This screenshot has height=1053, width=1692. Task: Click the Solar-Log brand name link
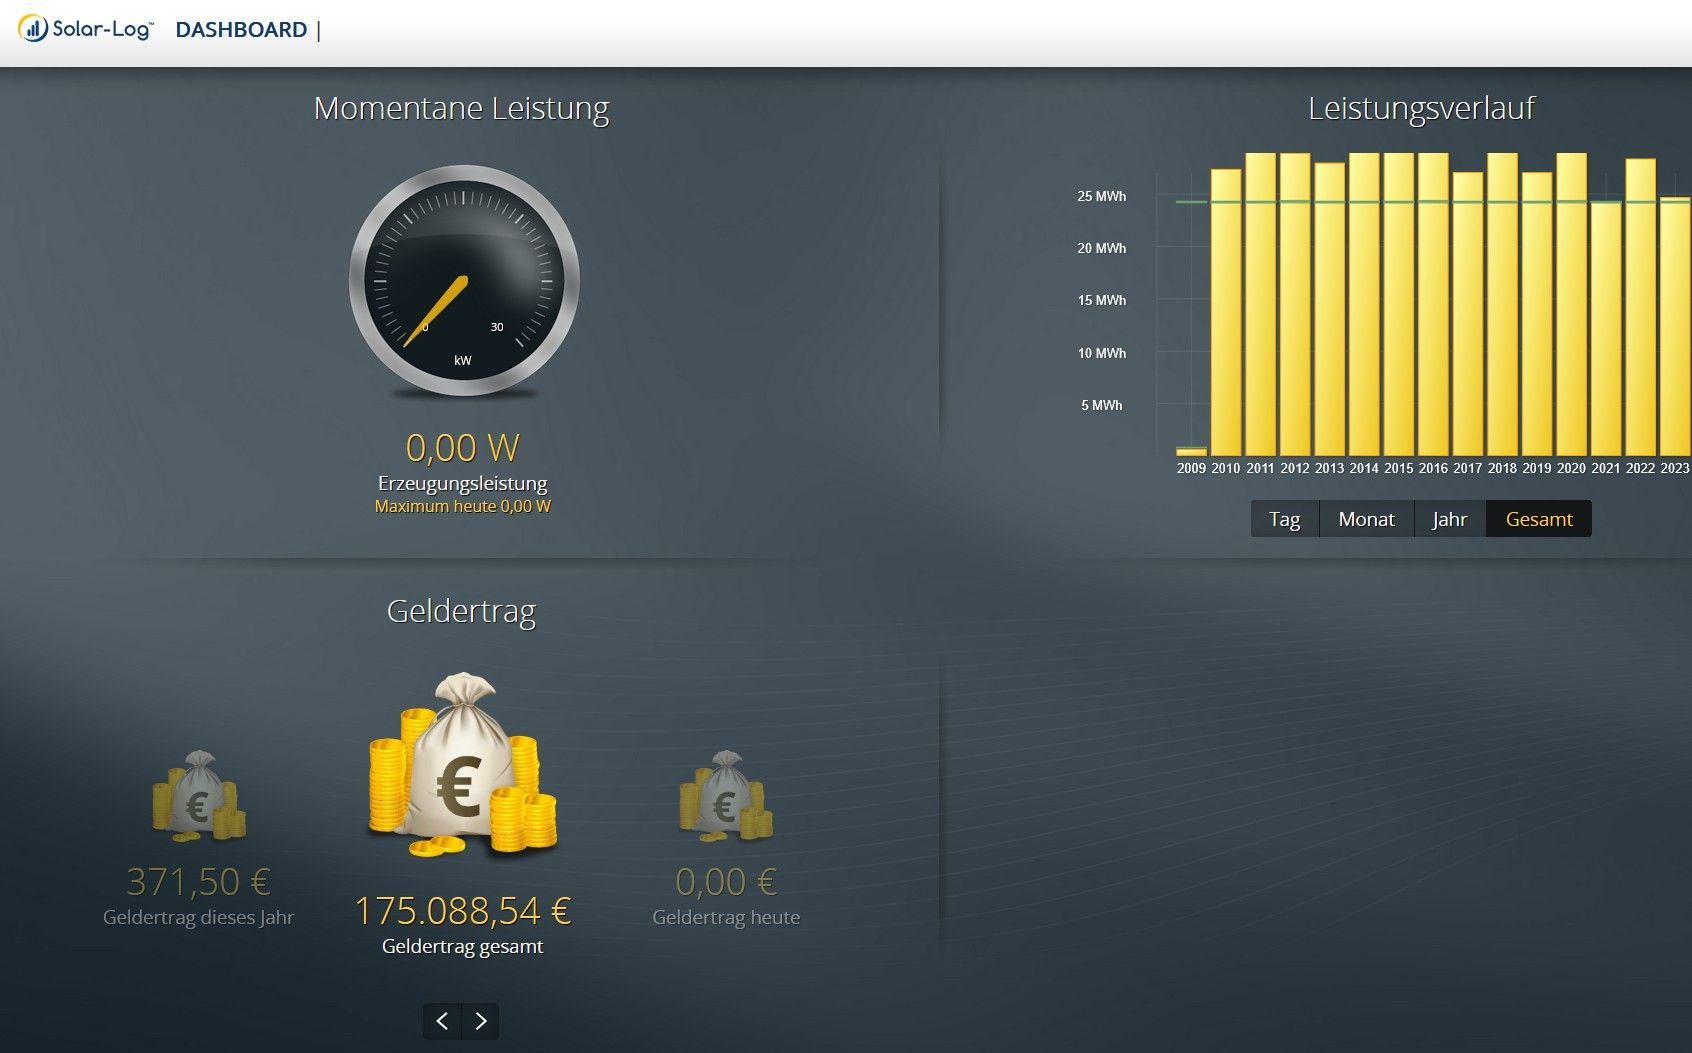(100, 28)
